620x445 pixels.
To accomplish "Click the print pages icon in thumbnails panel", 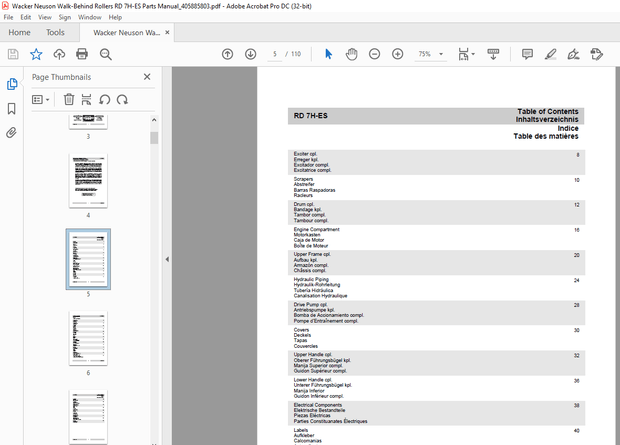I will click(x=86, y=99).
